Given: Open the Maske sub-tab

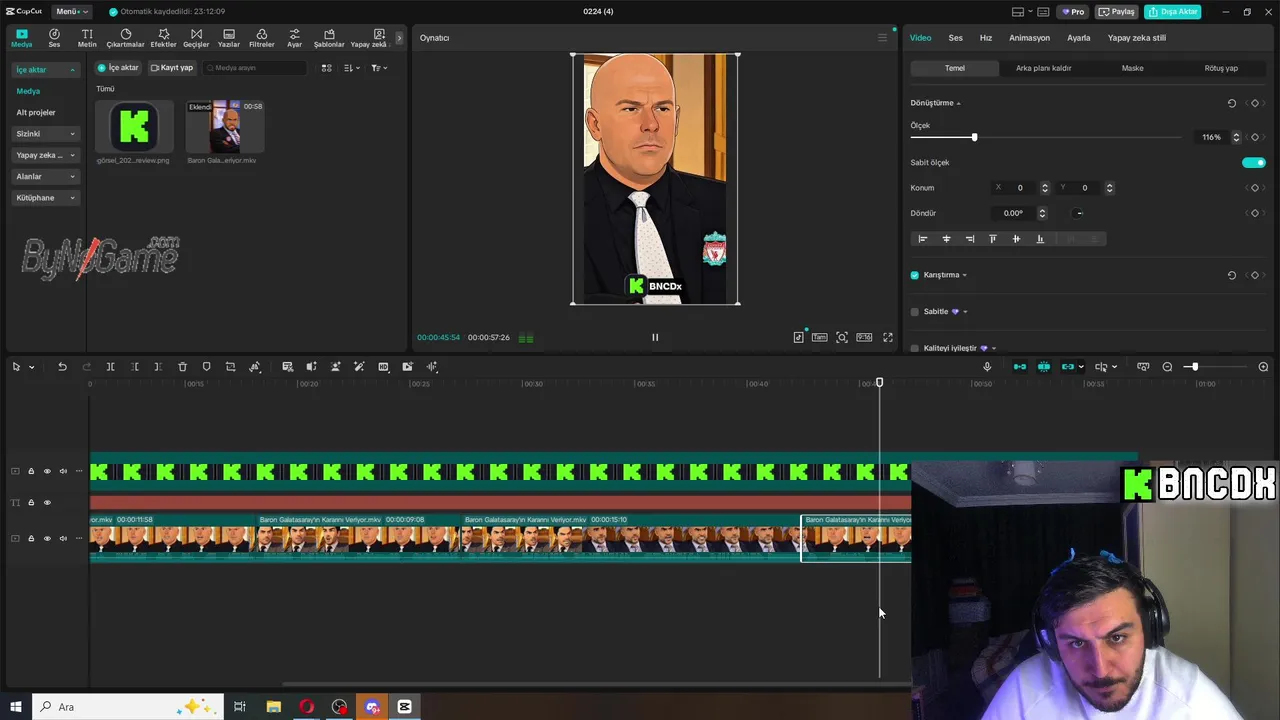Looking at the screenshot, I should point(1132,68).
